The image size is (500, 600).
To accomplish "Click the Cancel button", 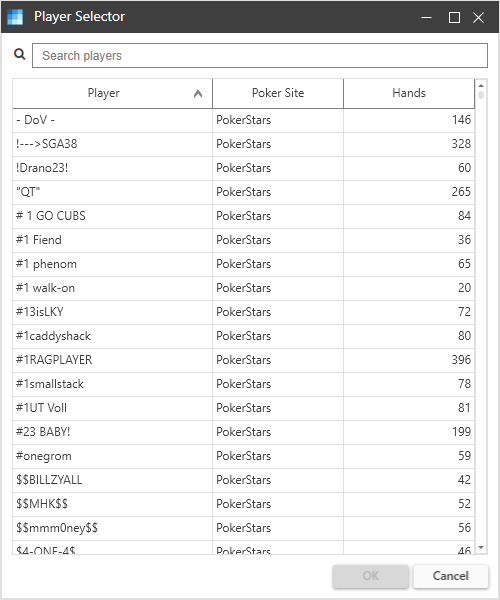I will (451, 576).
